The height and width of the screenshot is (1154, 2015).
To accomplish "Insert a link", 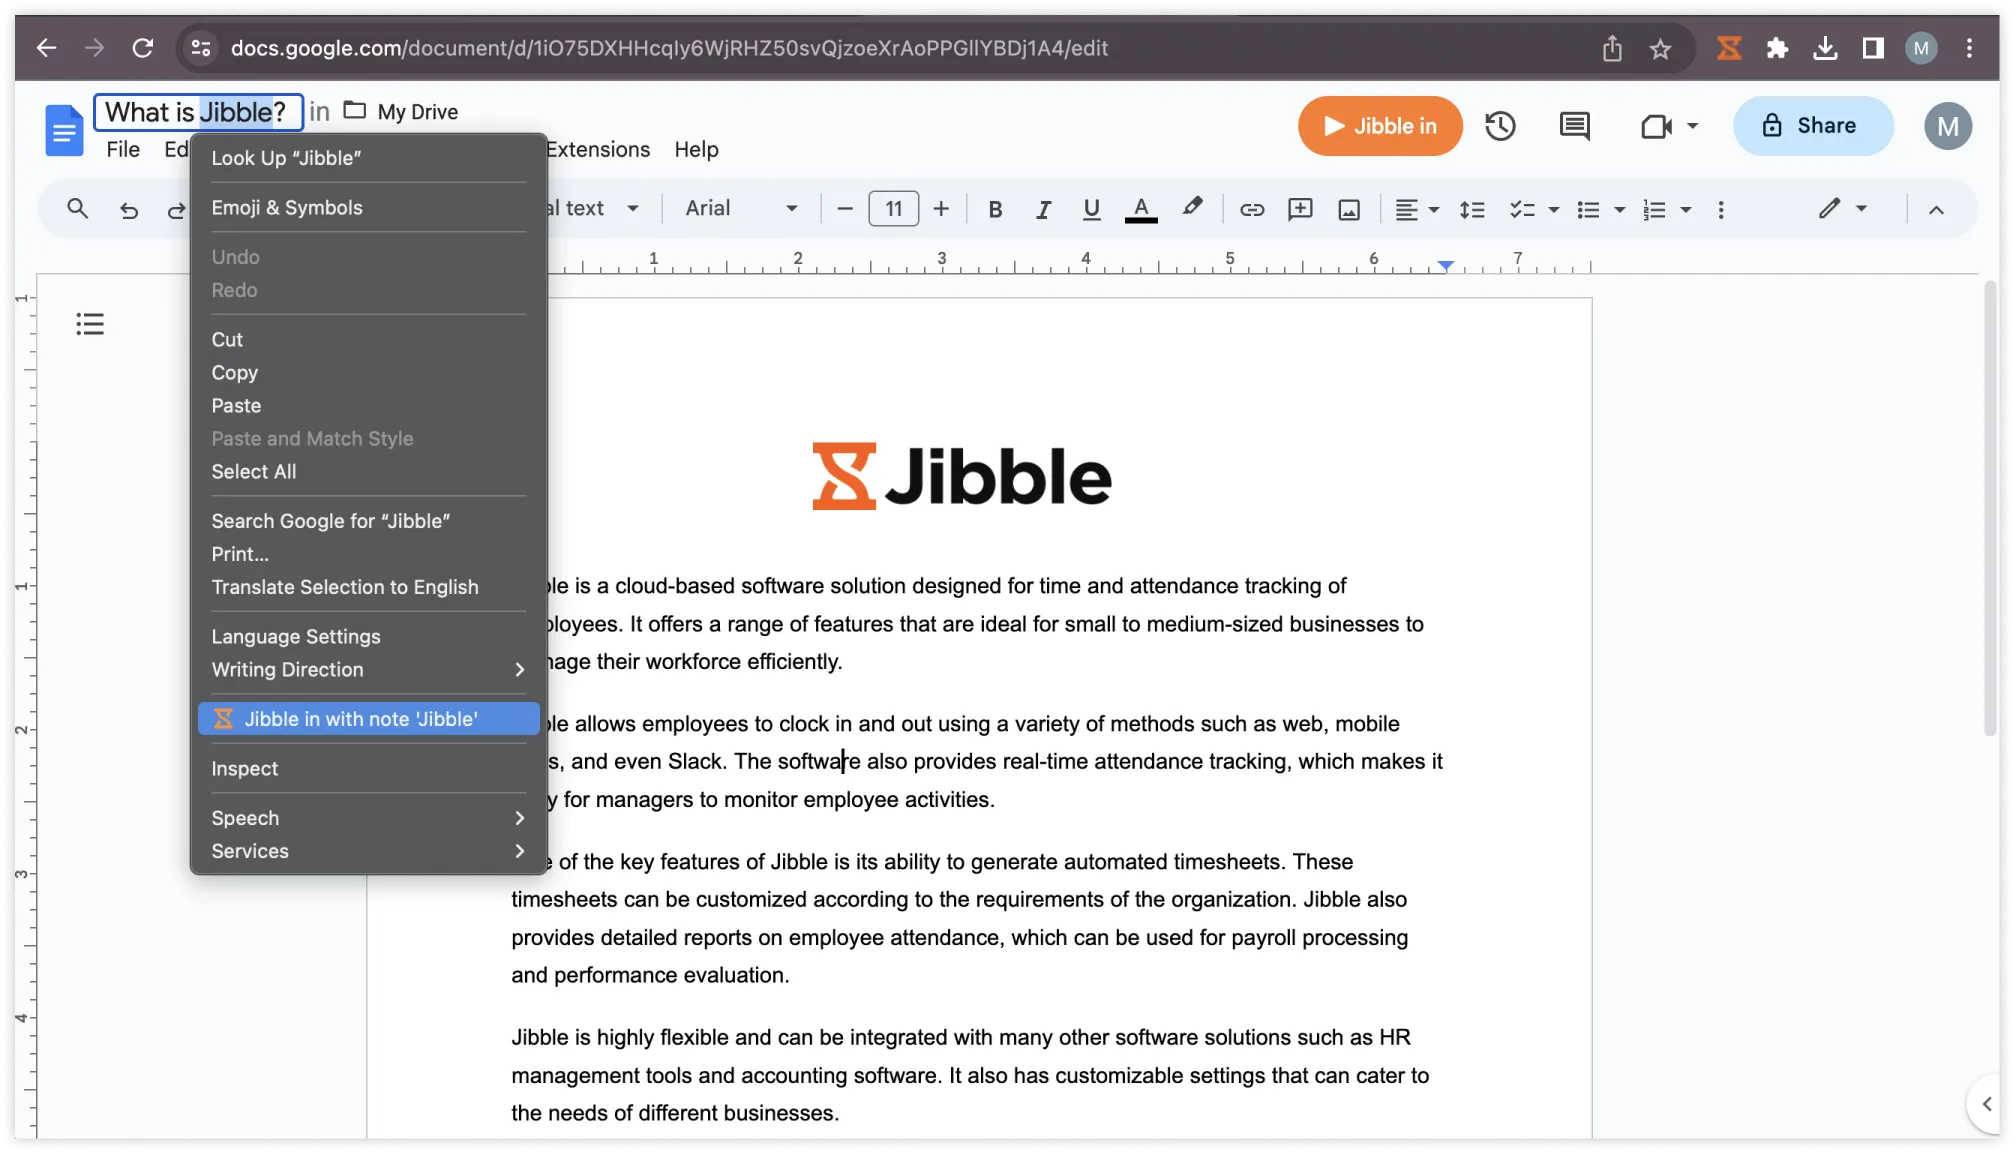I will pyautogui.click(x=1251, y=209).
